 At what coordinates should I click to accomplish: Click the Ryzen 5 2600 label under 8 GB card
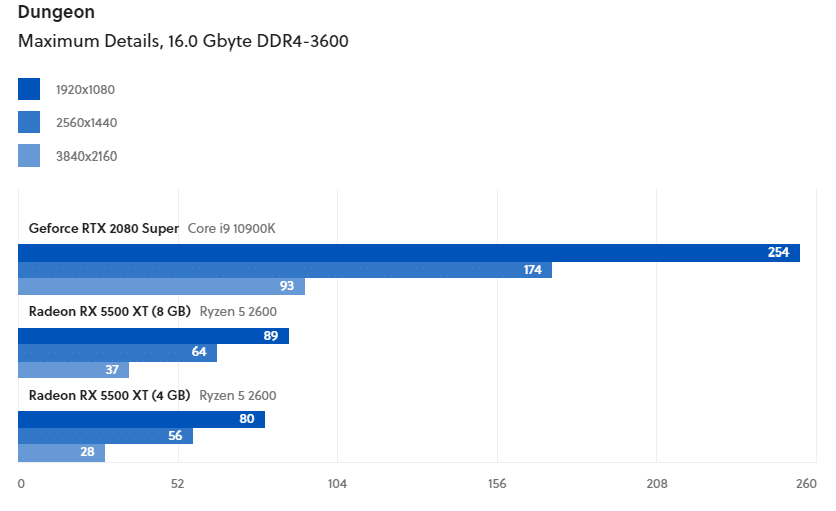pyautogui.click(x=238, y=312)
